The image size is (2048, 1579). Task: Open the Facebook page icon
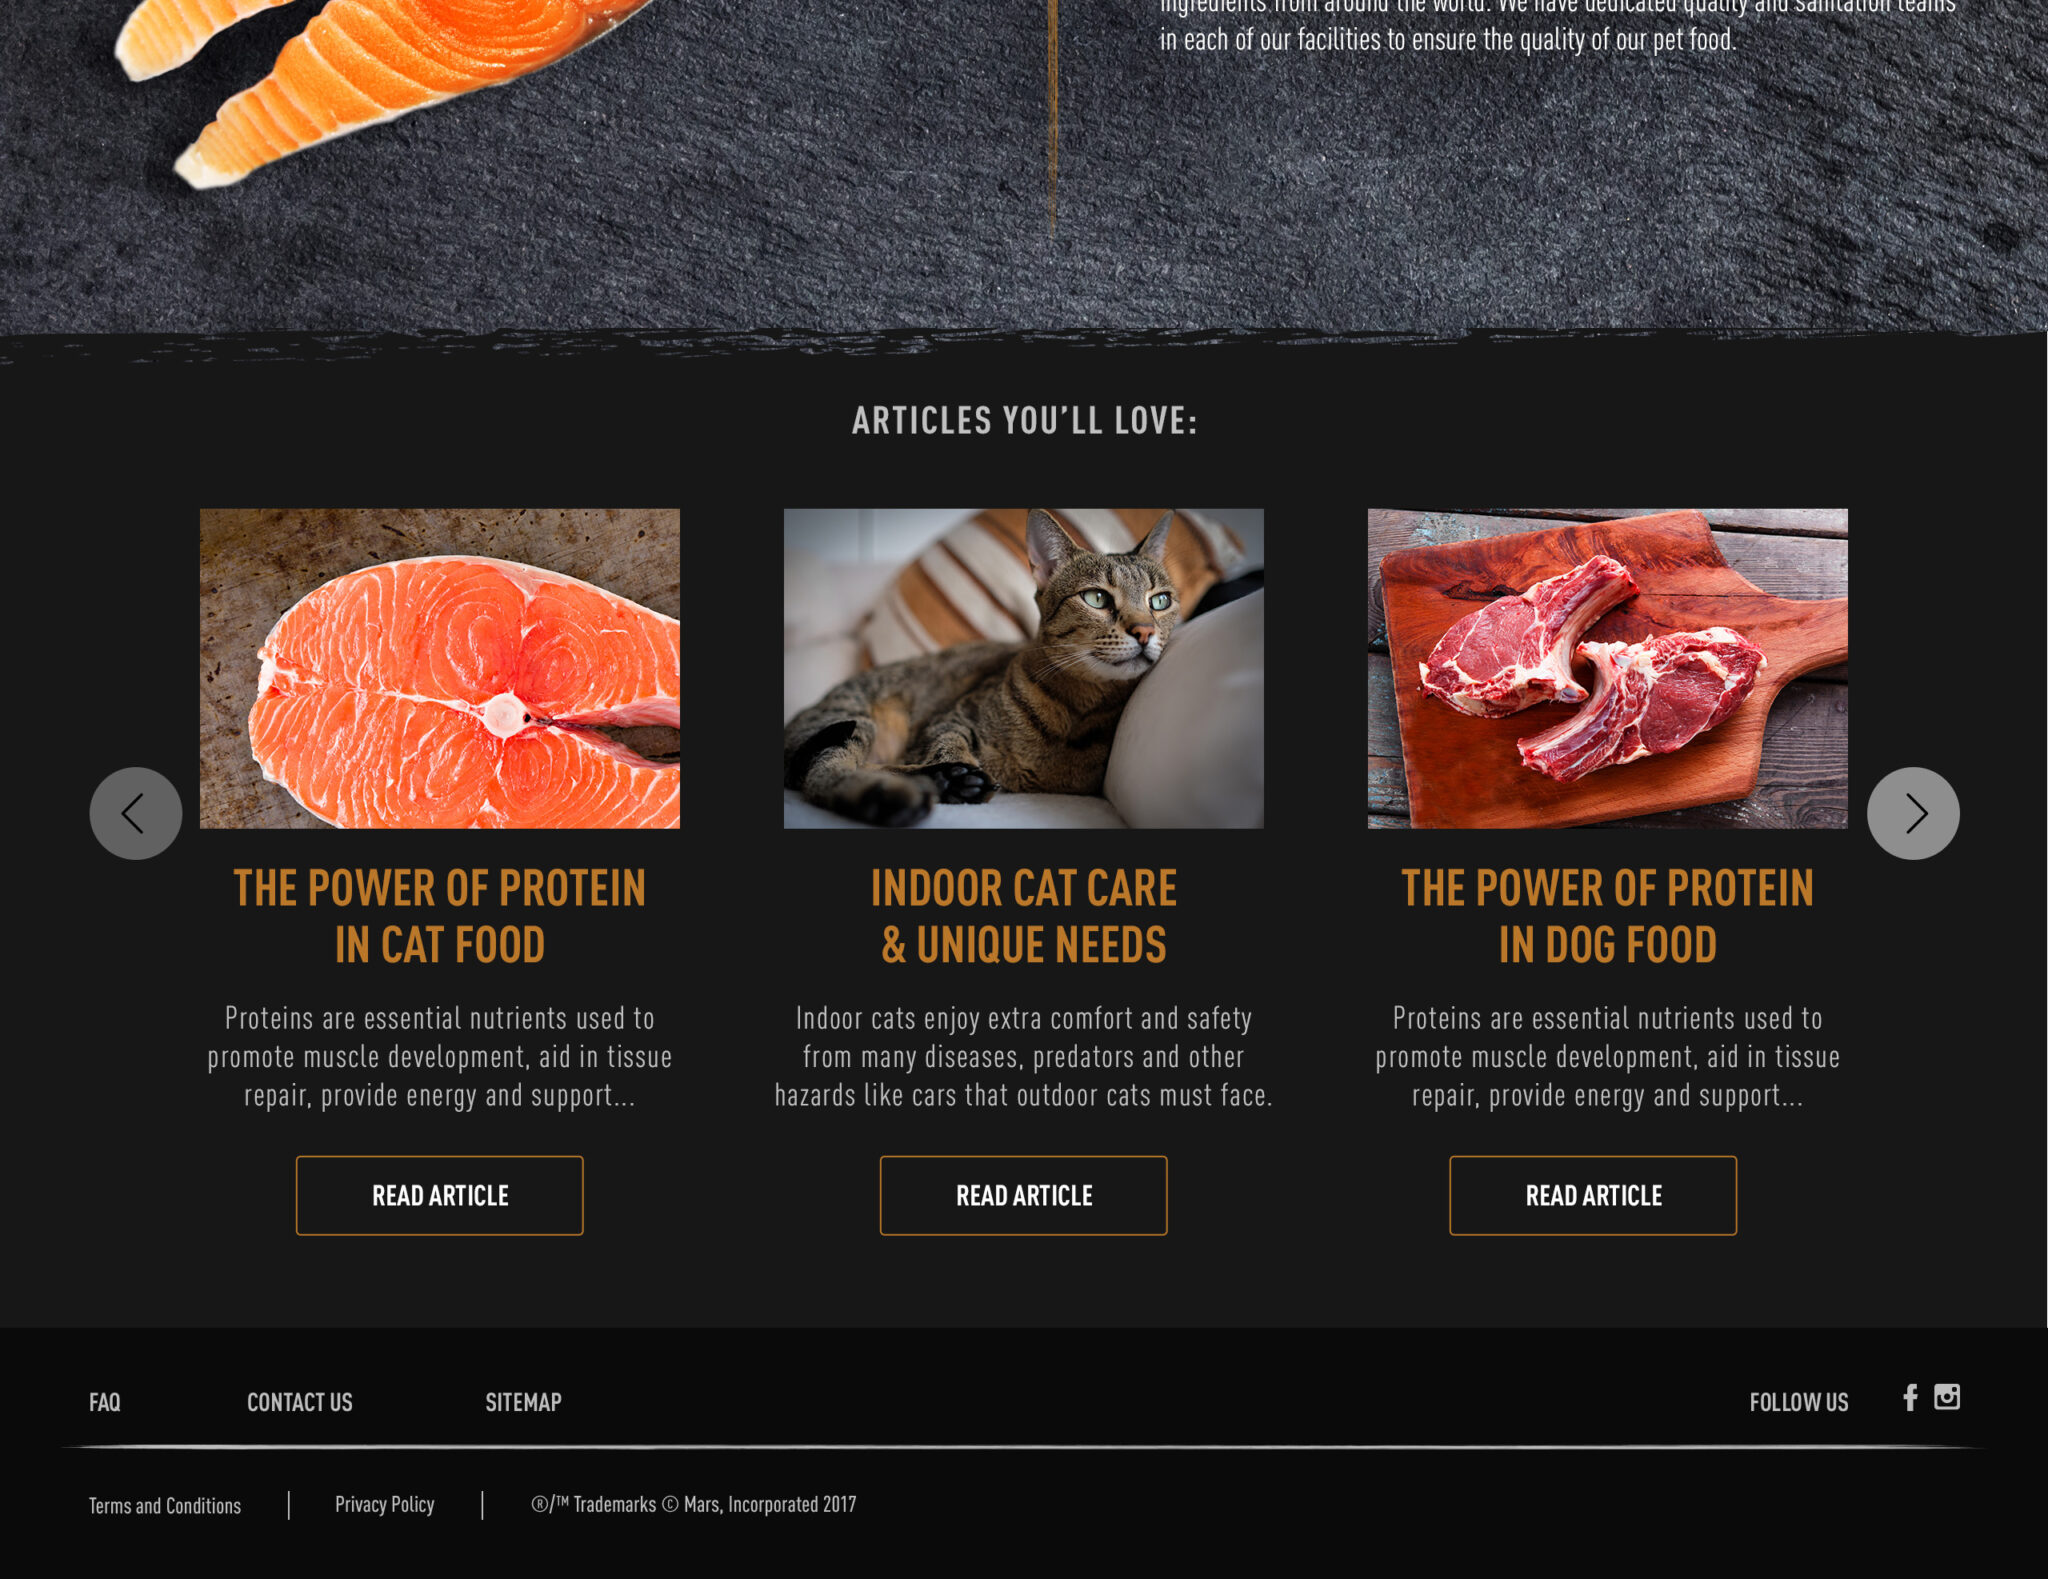pyautogui.click(x=1910, y=1397)
